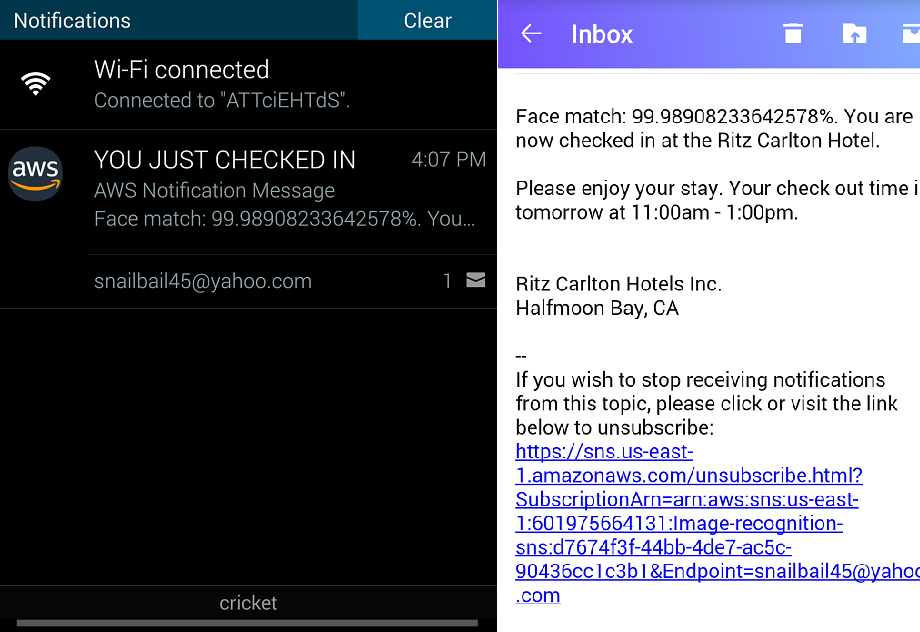
Task: Tap the Wi-Fi signal icon
Action: [36, 84]
